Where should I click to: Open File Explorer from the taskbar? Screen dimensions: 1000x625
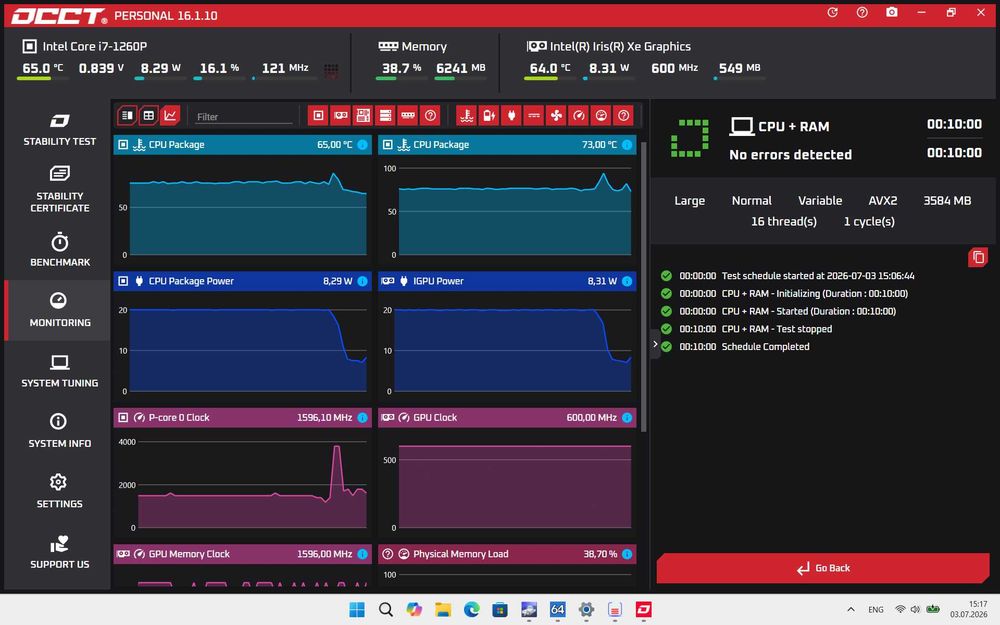pos(443,610)
